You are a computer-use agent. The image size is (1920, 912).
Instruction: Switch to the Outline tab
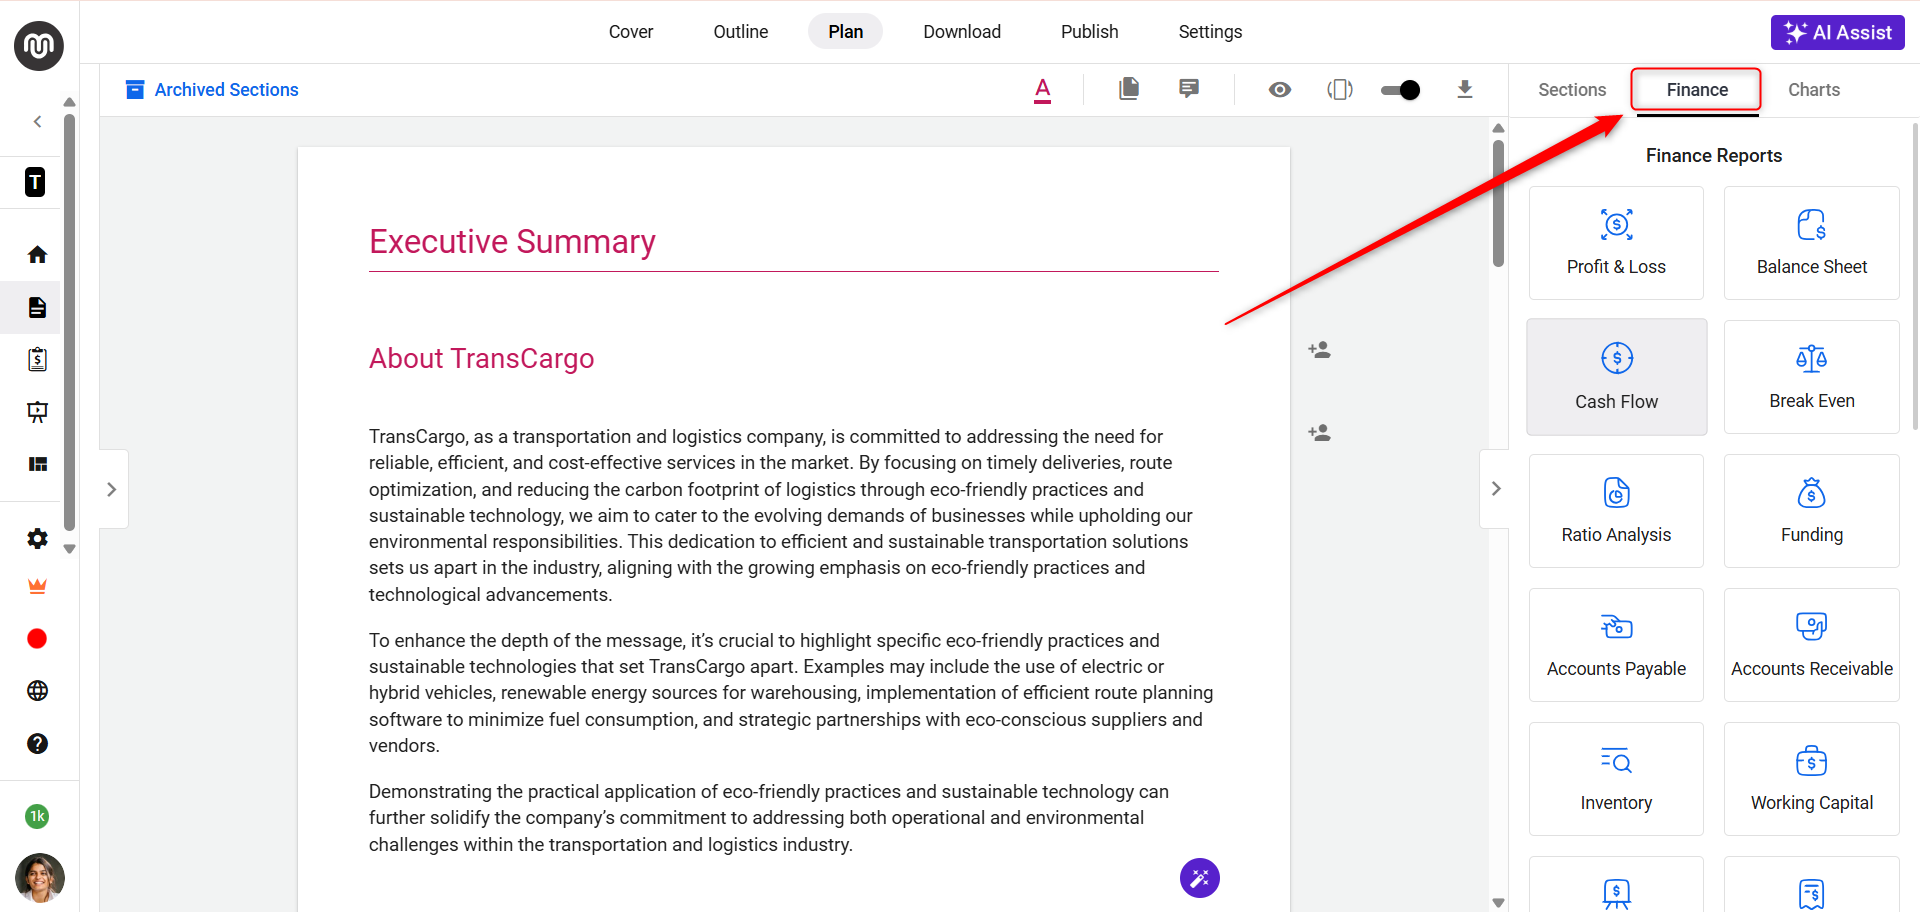(x=741, y=32)
